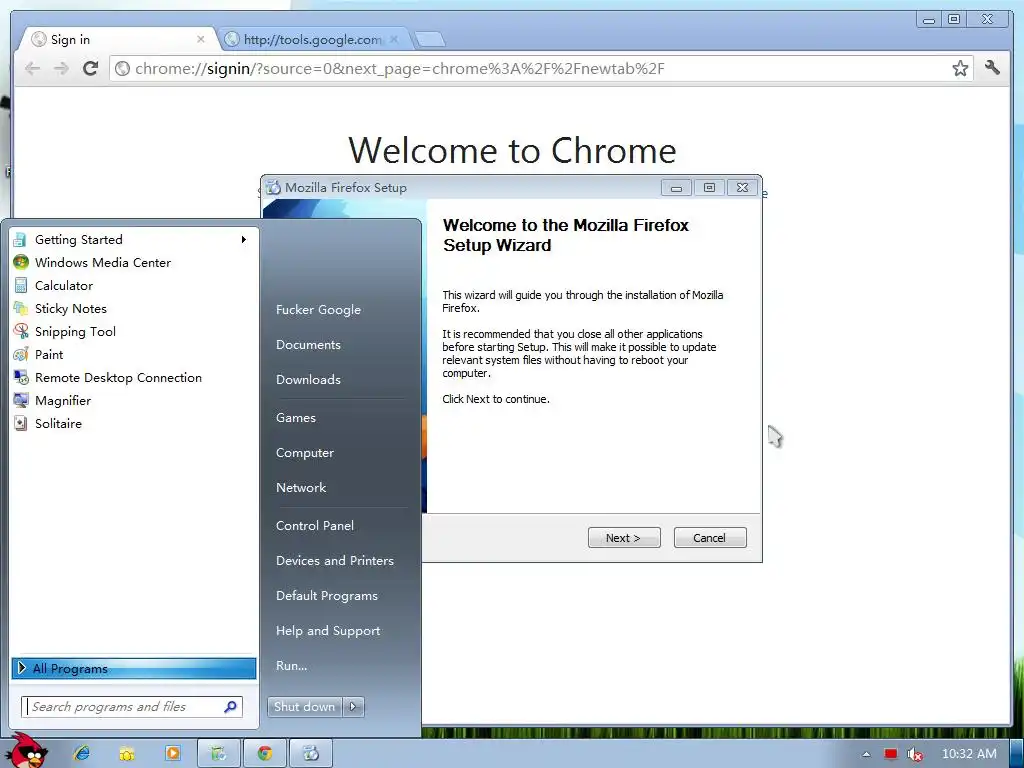Open Calculator from the Start menu
The width and height of the screenshot is (1024, 768).
tap(133, 285)
